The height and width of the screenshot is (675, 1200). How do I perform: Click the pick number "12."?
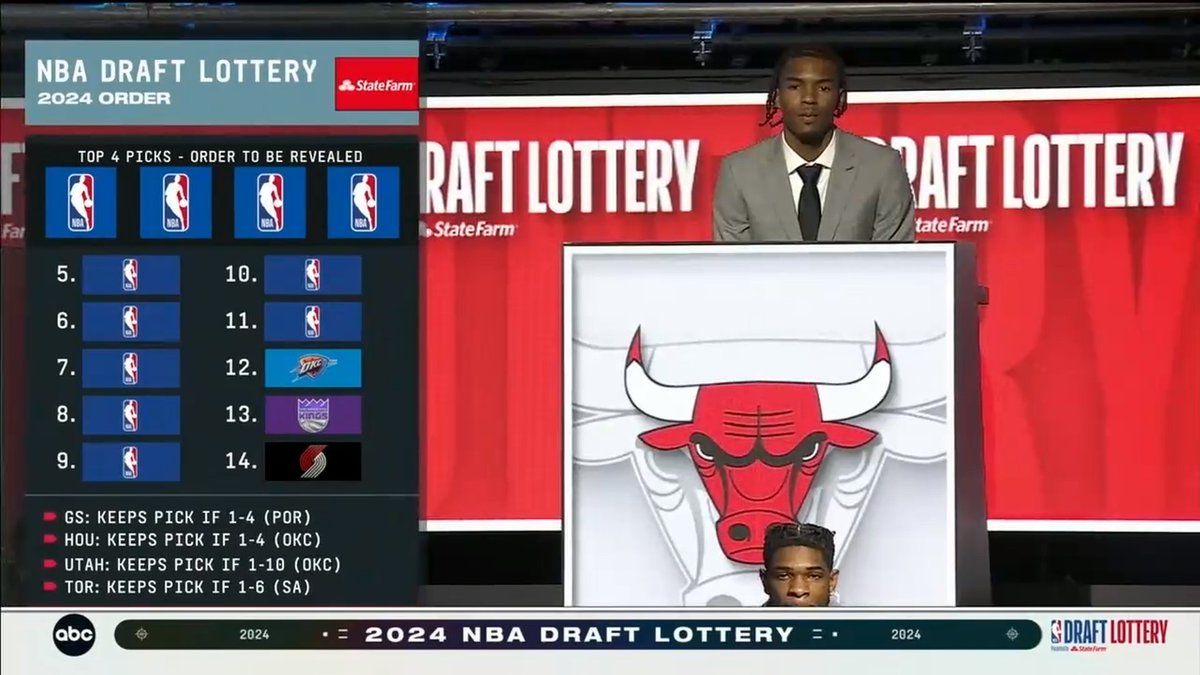pos(241,368)
